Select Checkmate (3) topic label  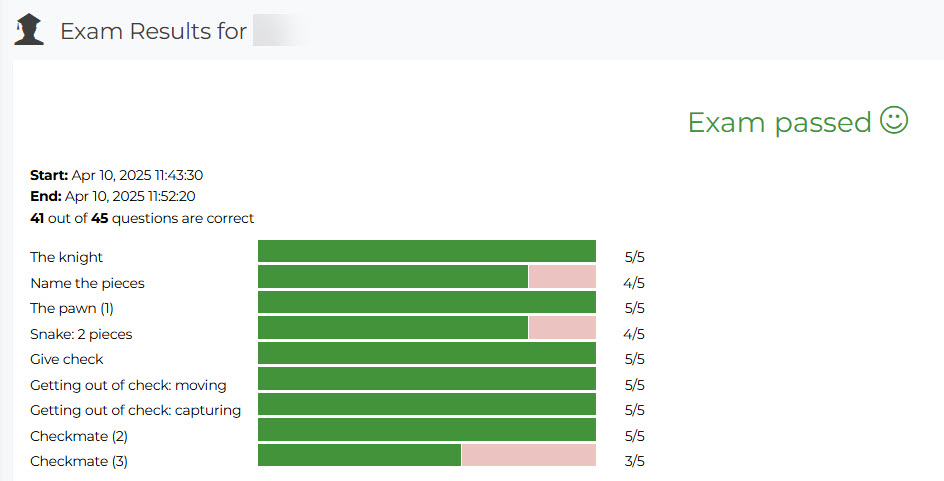pos(79,462)
